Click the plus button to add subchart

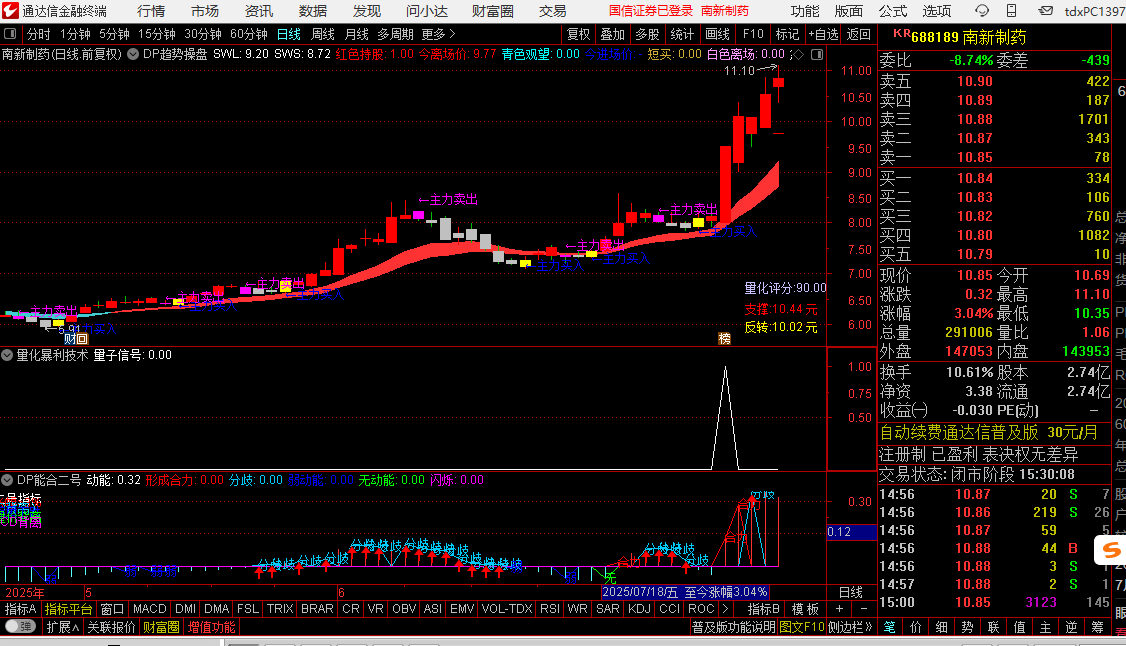click(x=839, y=609)
